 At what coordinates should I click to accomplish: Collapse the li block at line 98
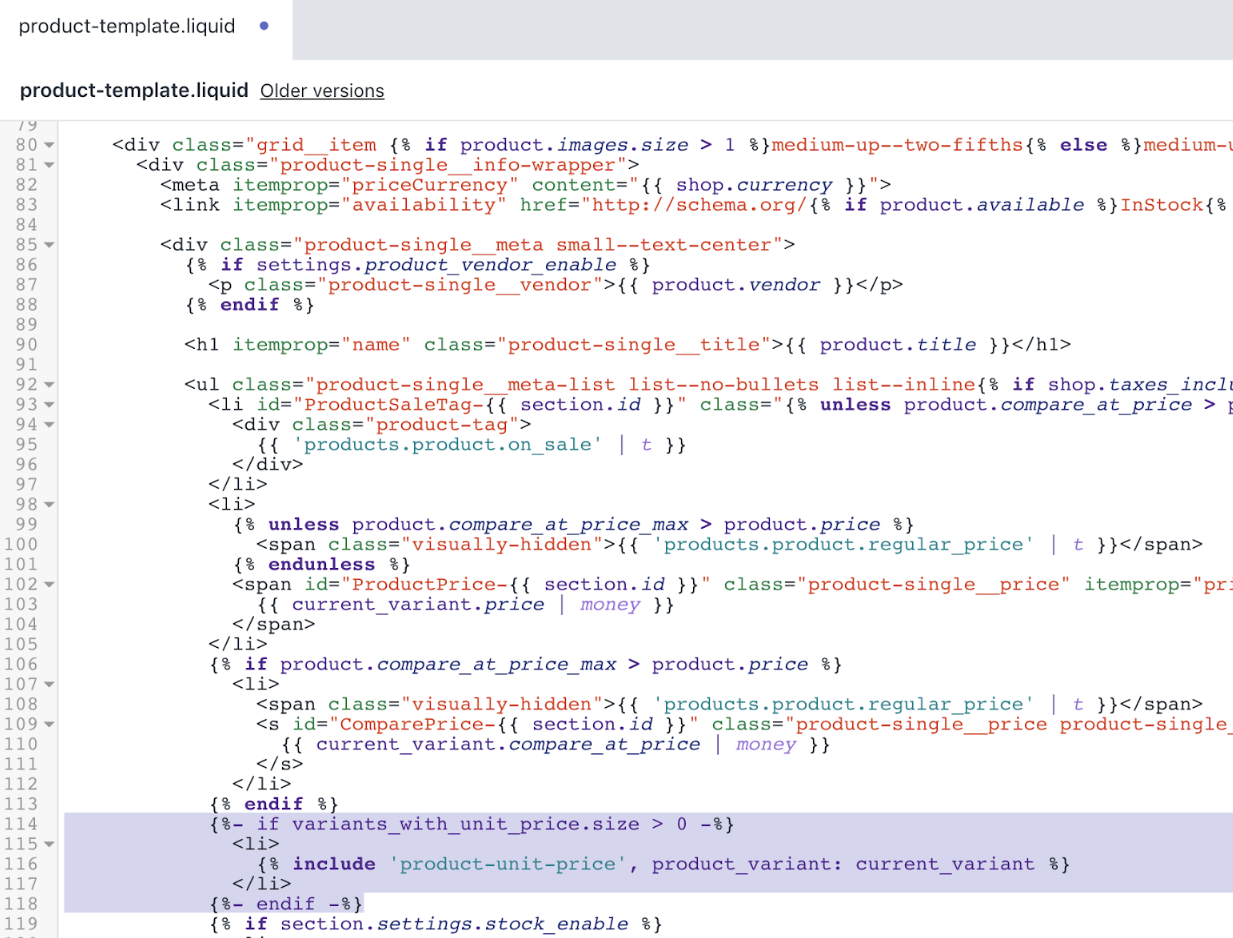pyautogui.click(x=49, y=505)
